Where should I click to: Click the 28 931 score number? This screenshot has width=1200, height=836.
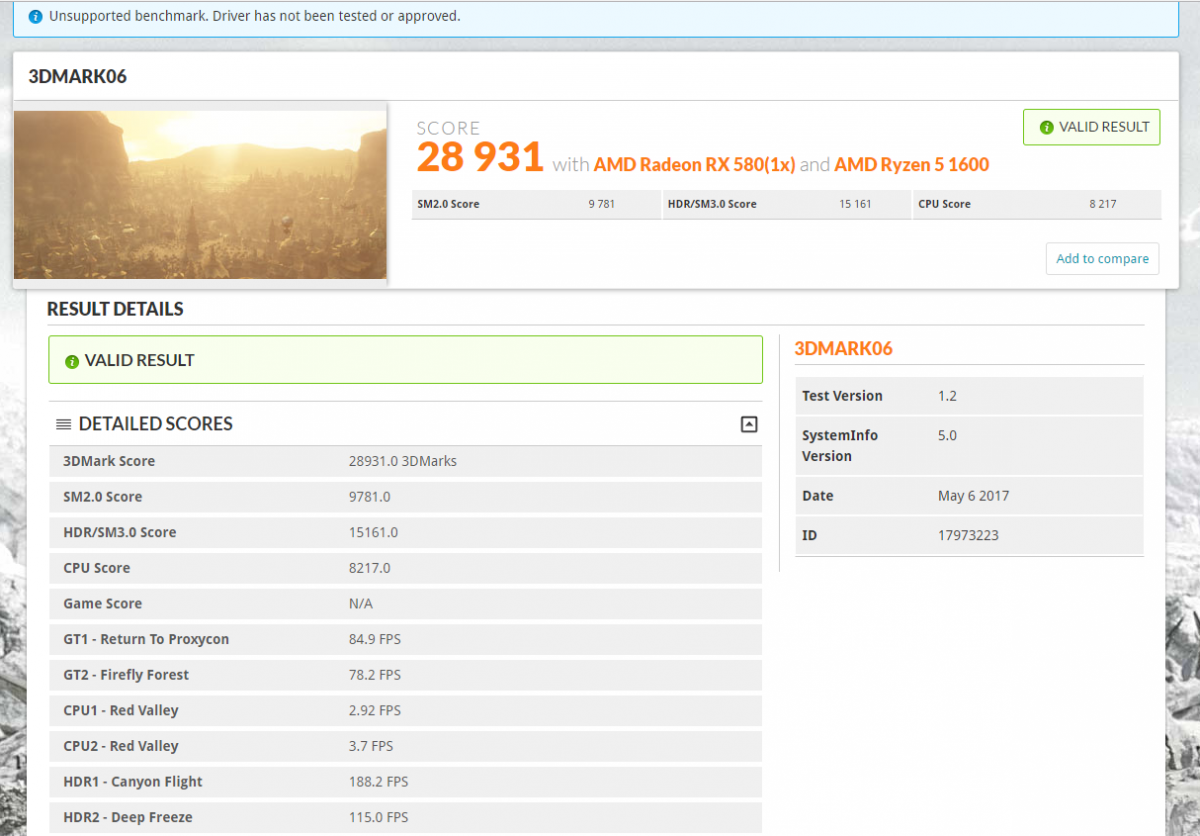[480, 158]
